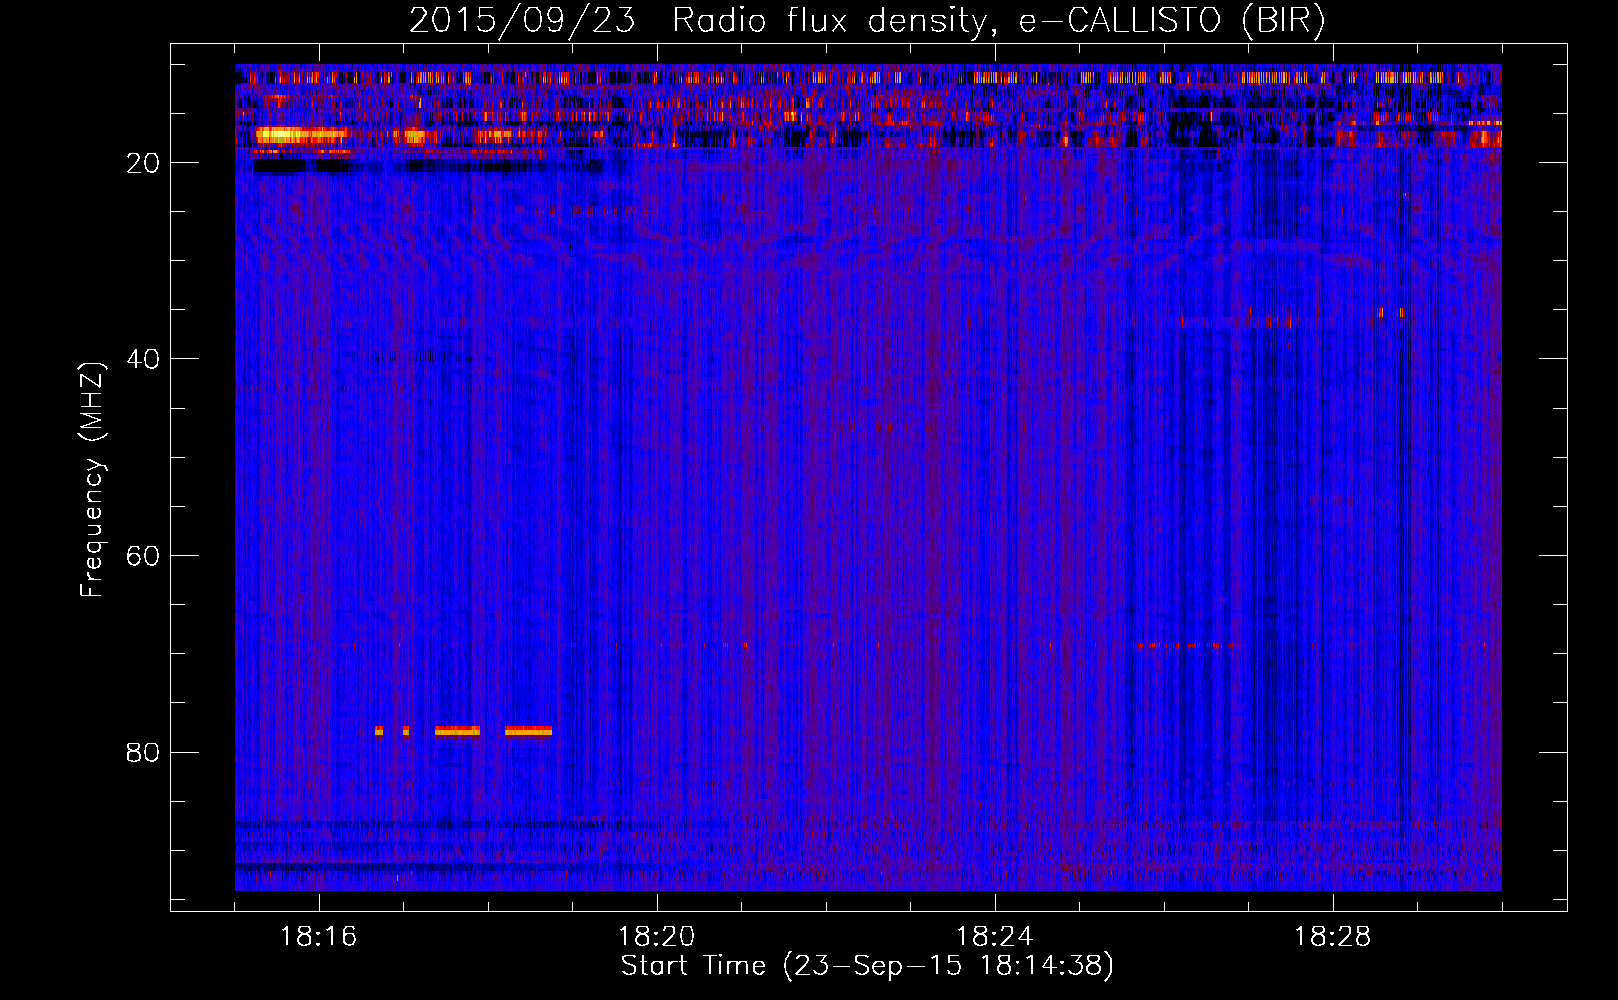Viewport: 1618px width, 1000px height.
Task: Click the plot title 'Radio flux density, e-CALLISTO (BIR)'
Action: pos(998,21)
